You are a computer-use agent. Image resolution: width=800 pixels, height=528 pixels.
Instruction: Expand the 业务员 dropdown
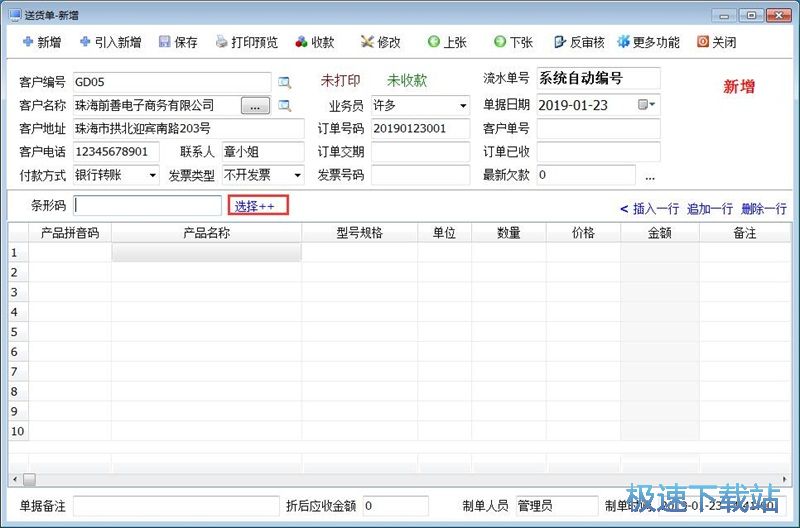pyautogui.click(x=463, y=106)
